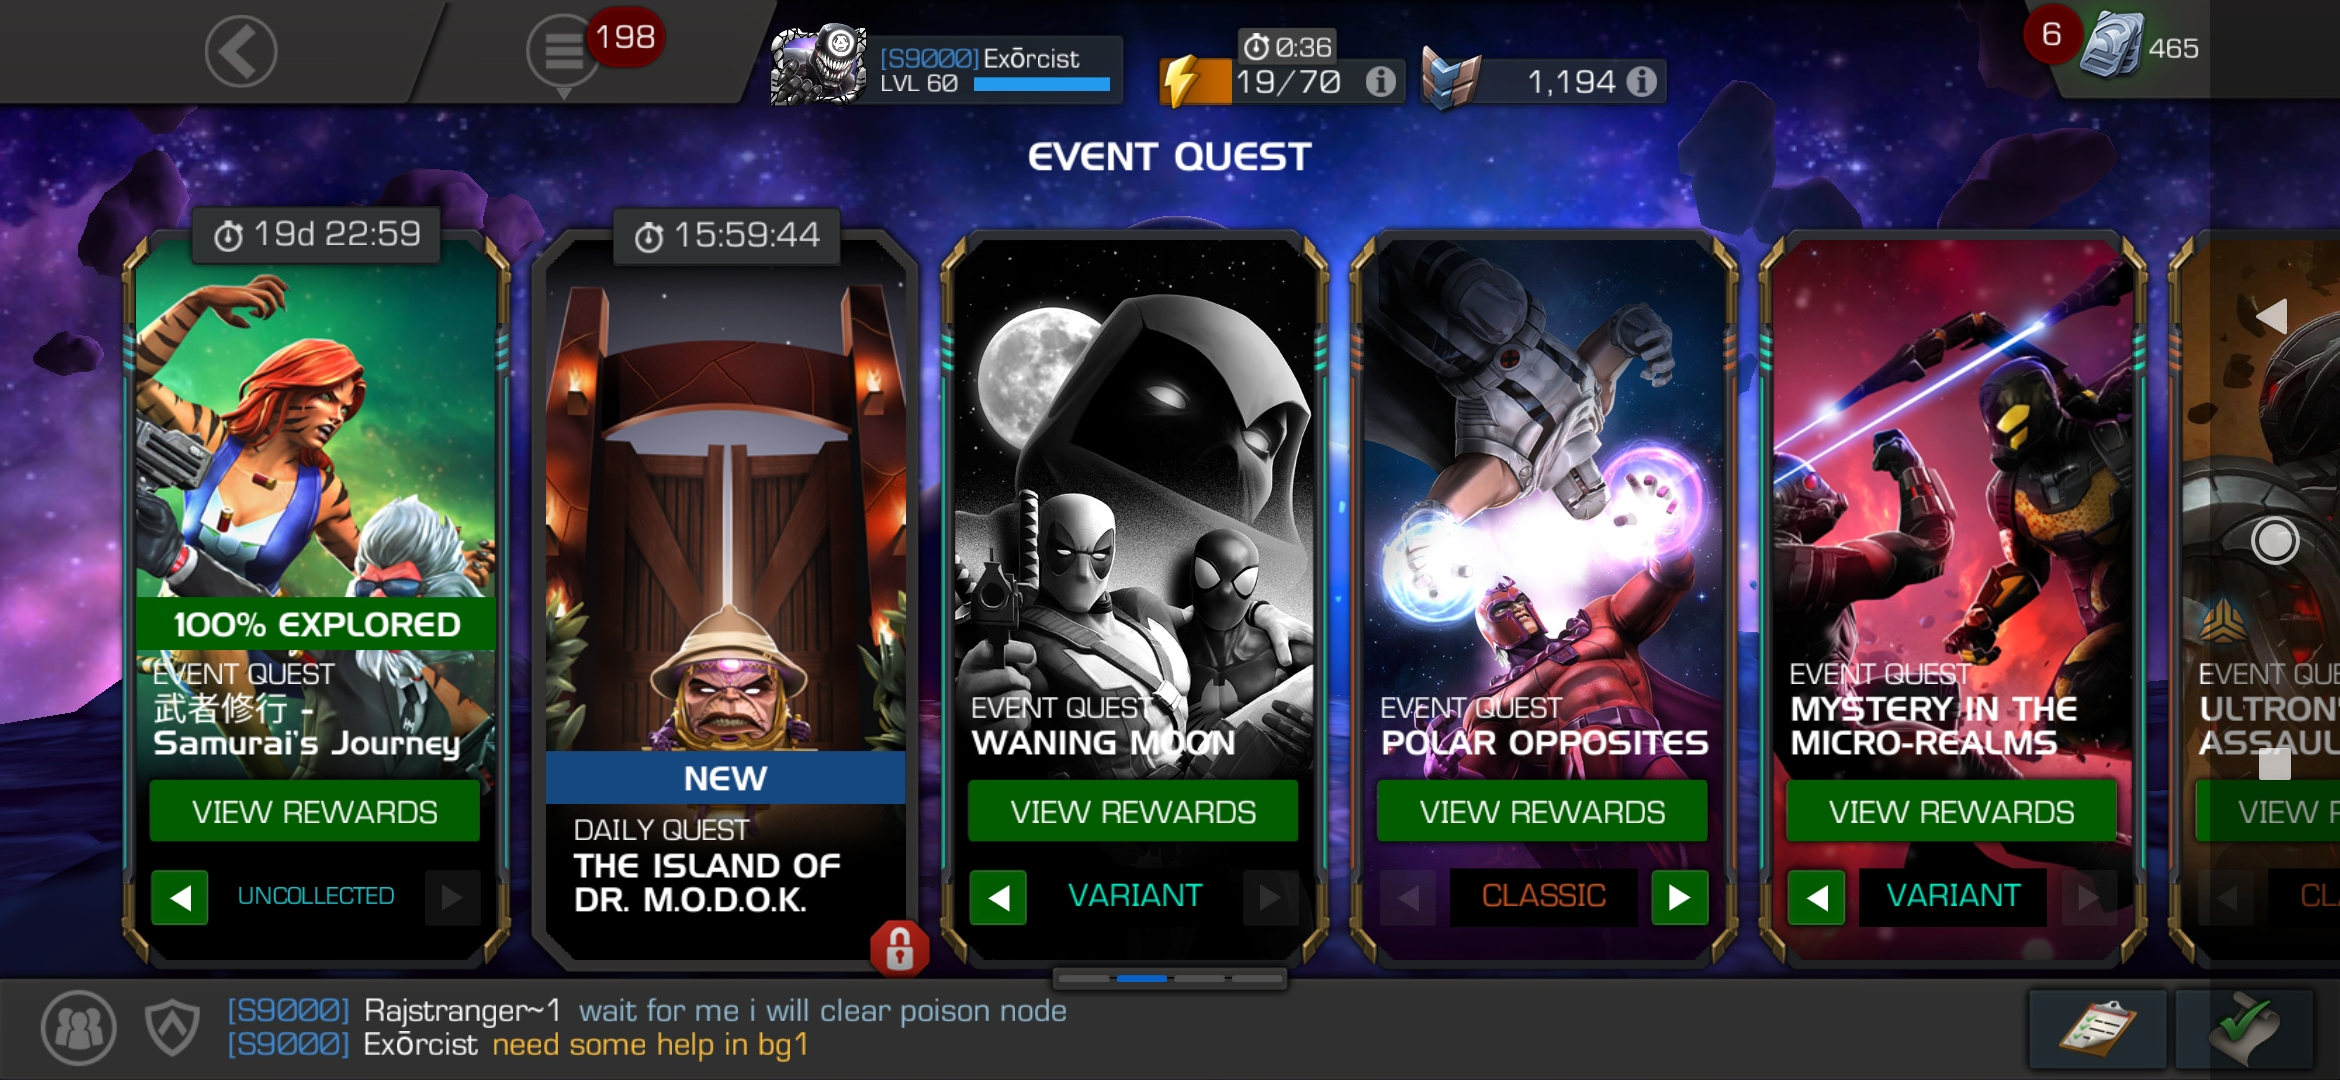Switch Samurai's Journey difficulty with left arrow
Viewport: 2340px width, 1080px height.
(180, 897)
